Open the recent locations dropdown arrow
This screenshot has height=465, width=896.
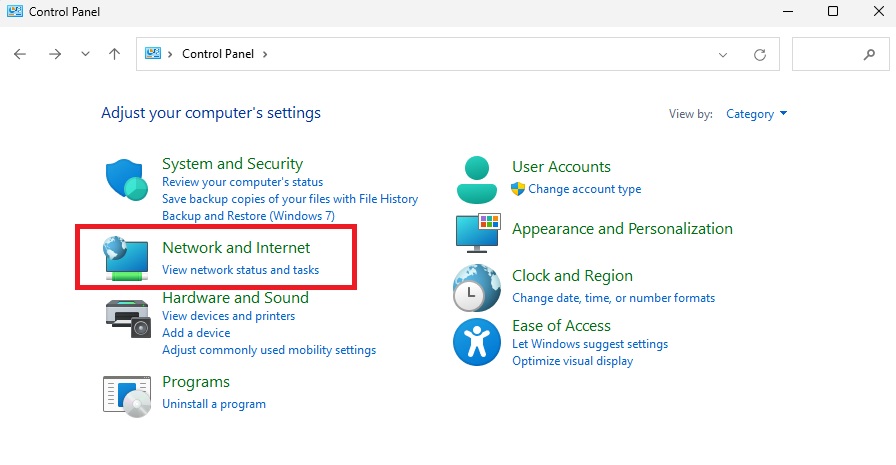click(85, 54)
